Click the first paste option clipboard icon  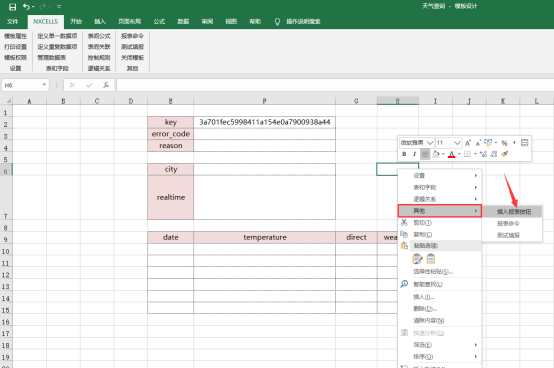(x=417, y=259)
